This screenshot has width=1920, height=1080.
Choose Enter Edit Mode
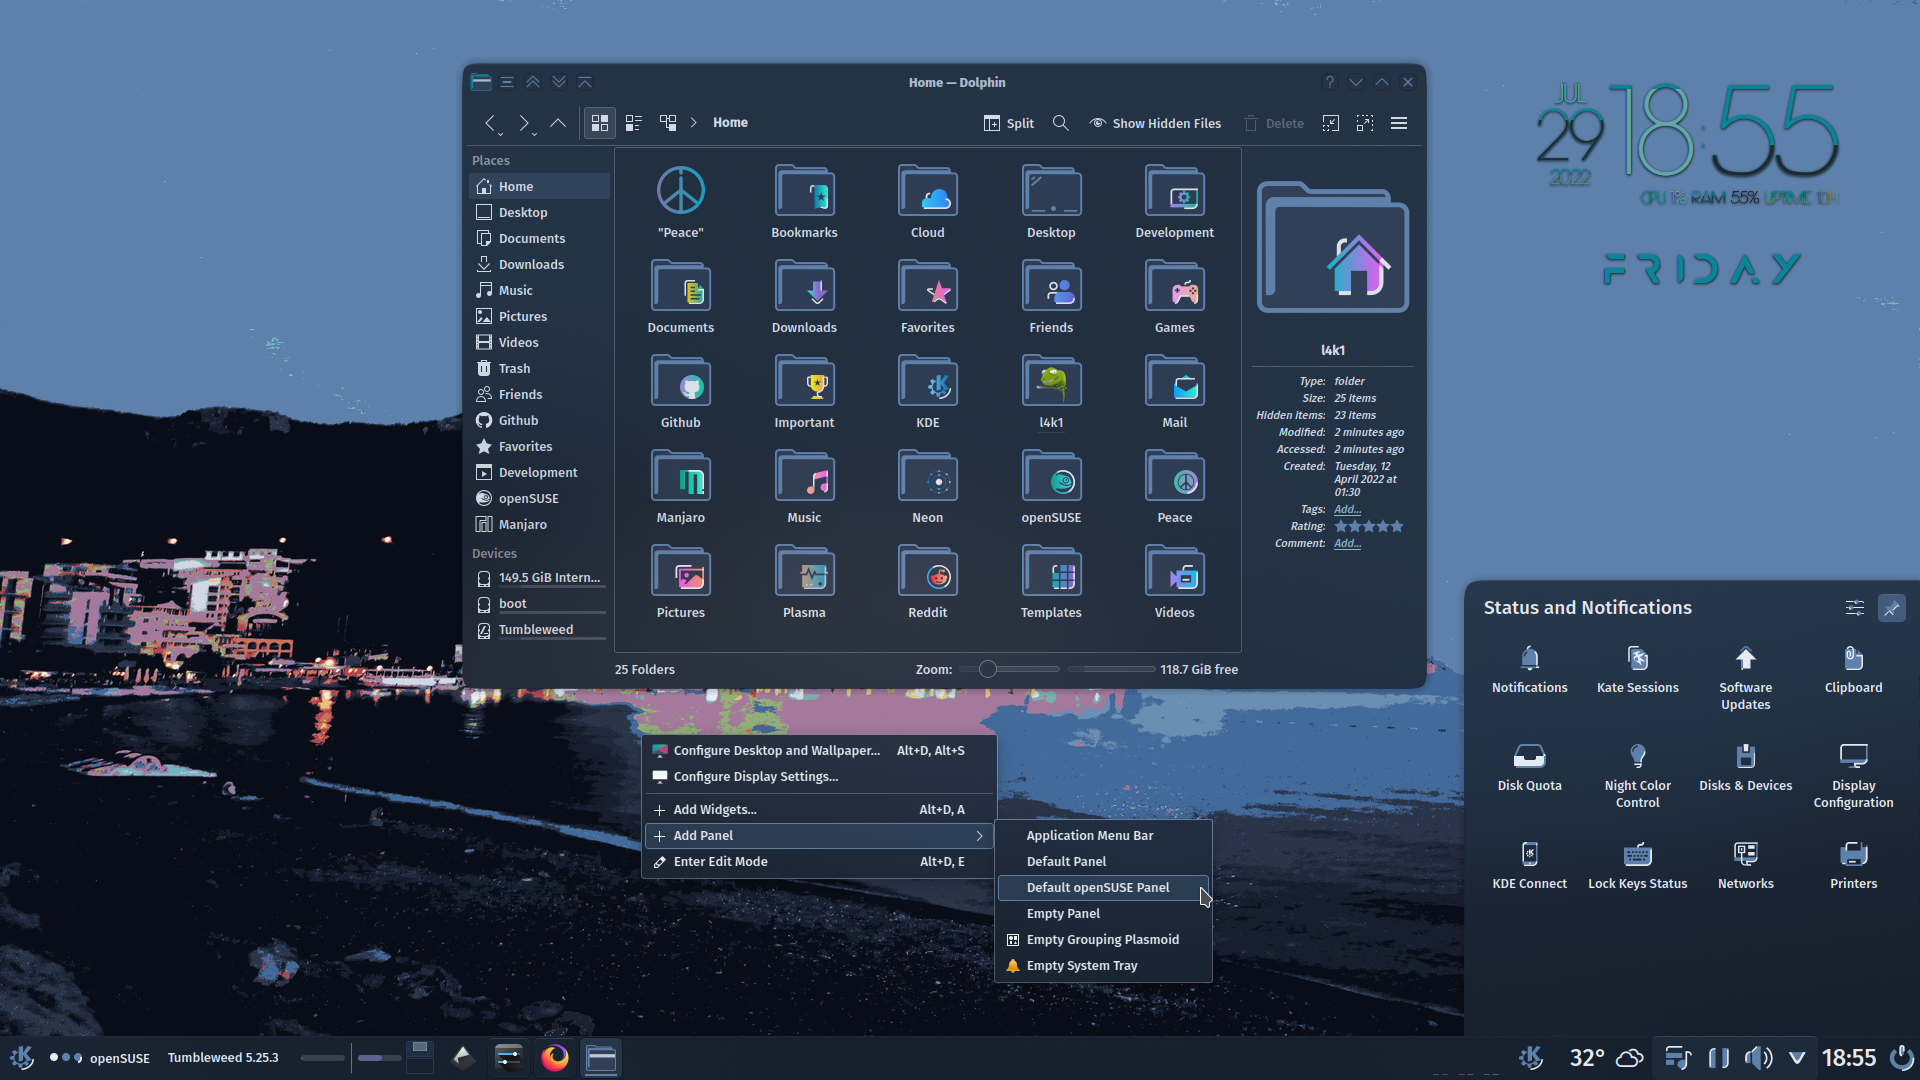click(819, 862)
